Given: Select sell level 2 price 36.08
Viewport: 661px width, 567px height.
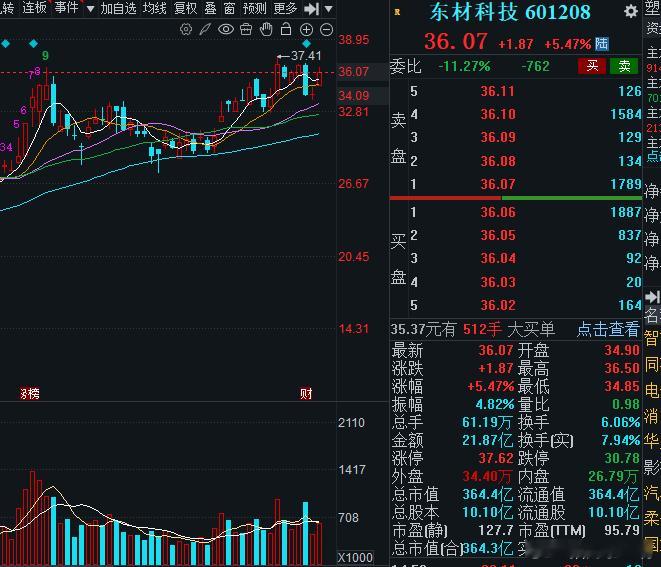Looking at the screenshot, I should pyautogui.click(x=497, y=161).
